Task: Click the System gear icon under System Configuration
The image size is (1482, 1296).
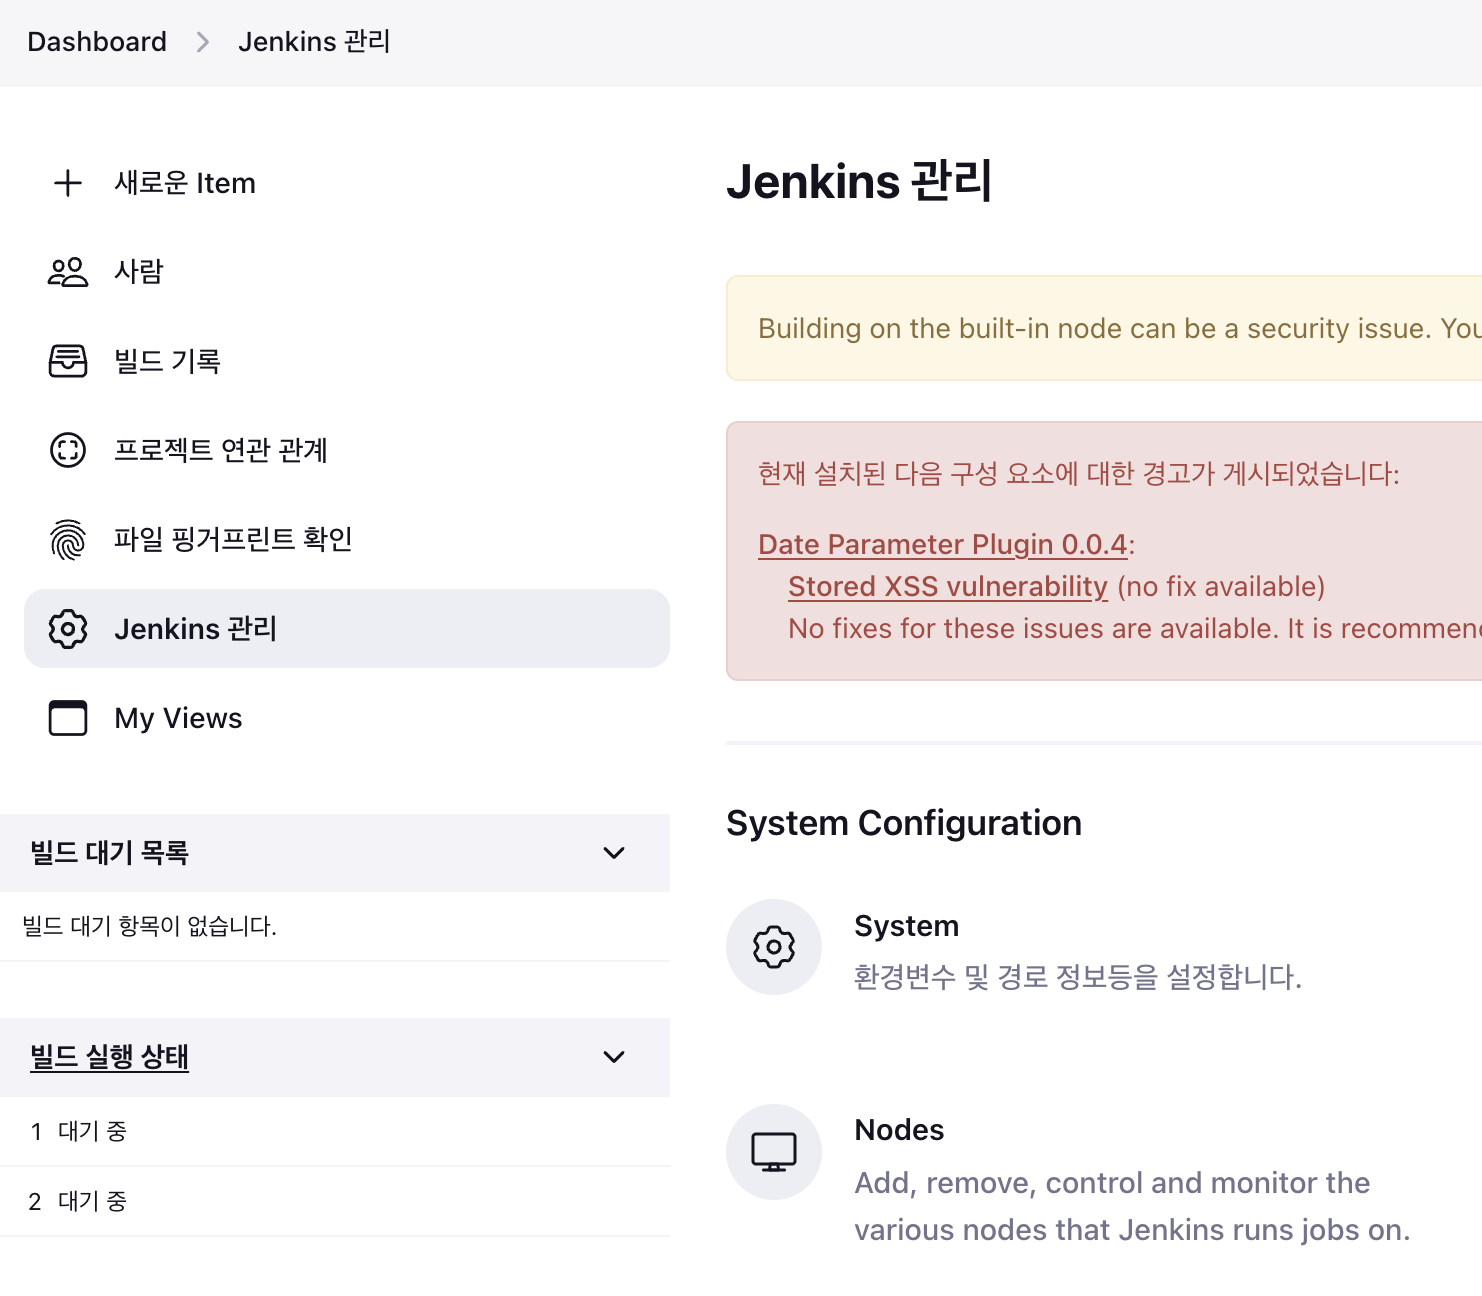Action: point(774,947)
